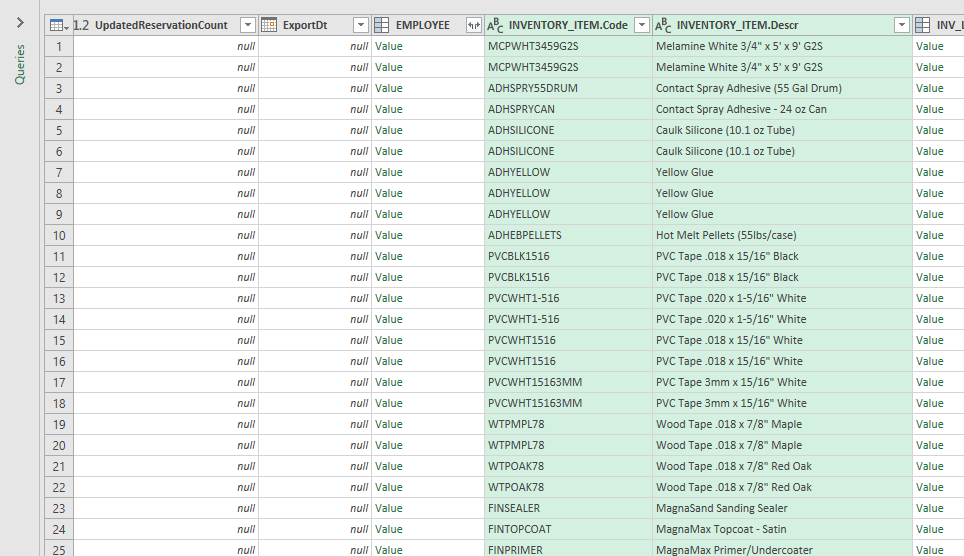Click the table type icon on EMPLOYEE column

point(382,25)
